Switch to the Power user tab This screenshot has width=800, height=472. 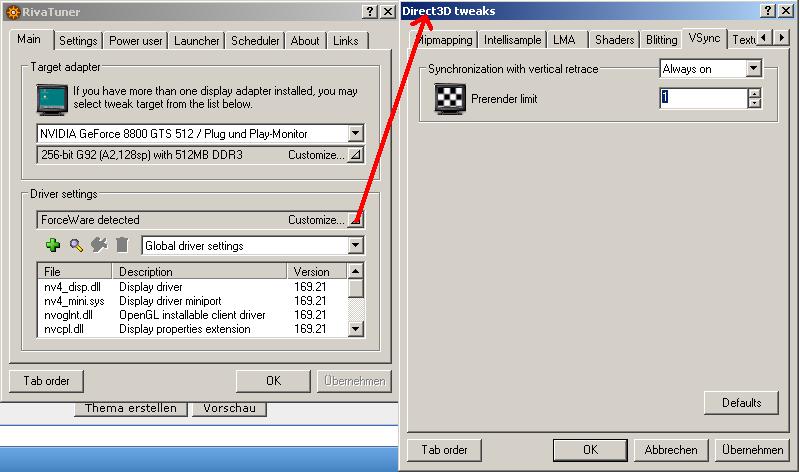click(x=136, y=41)
